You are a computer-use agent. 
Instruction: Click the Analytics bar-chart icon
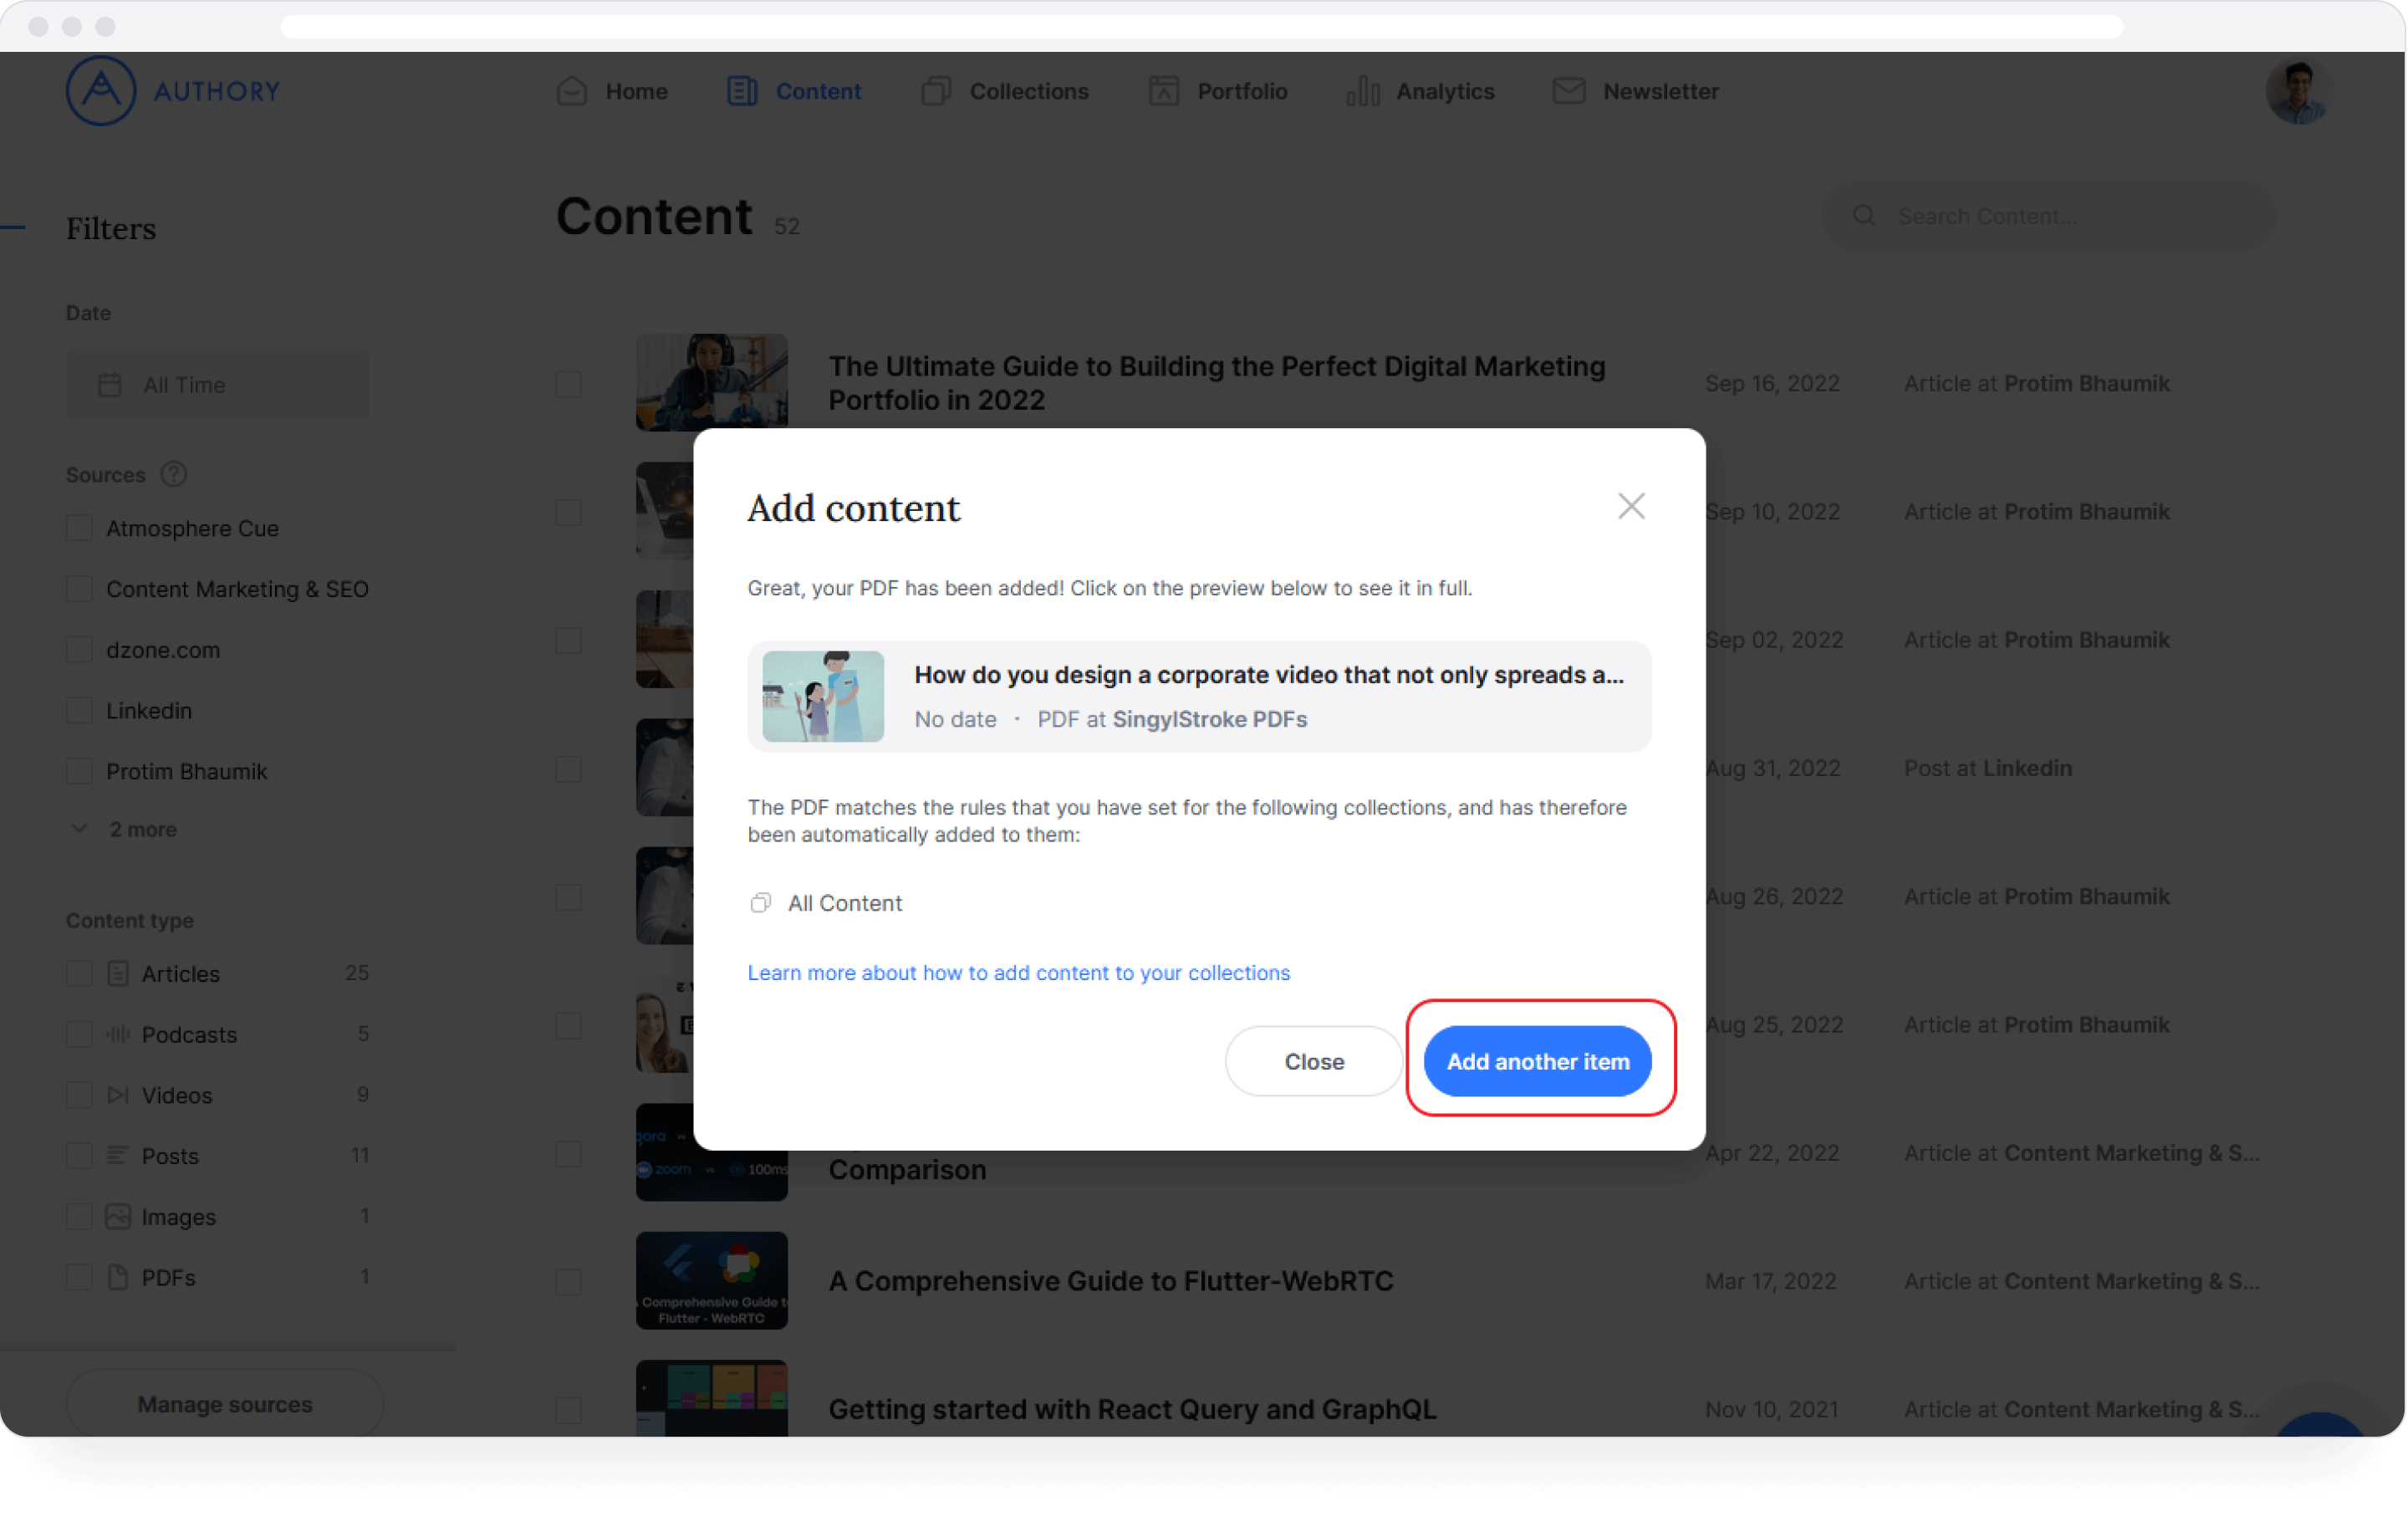click(x=1362, y=91)
